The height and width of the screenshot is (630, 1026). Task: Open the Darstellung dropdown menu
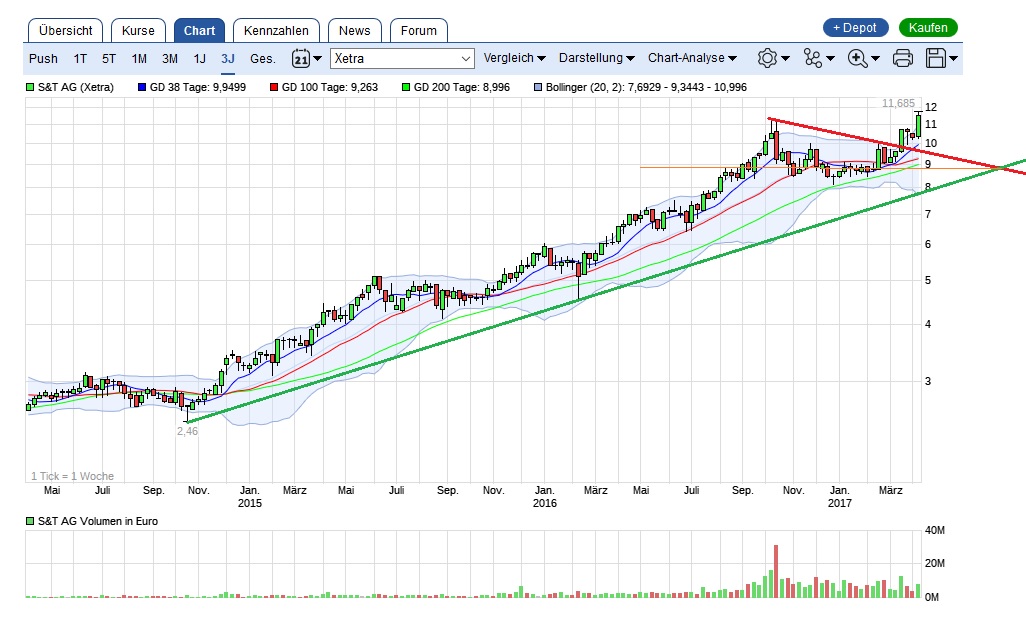pos(596,58)
